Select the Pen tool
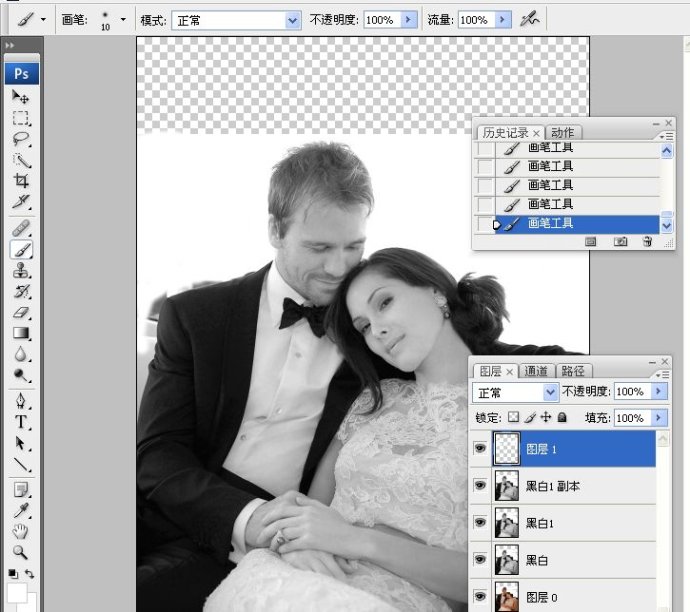 20,401
